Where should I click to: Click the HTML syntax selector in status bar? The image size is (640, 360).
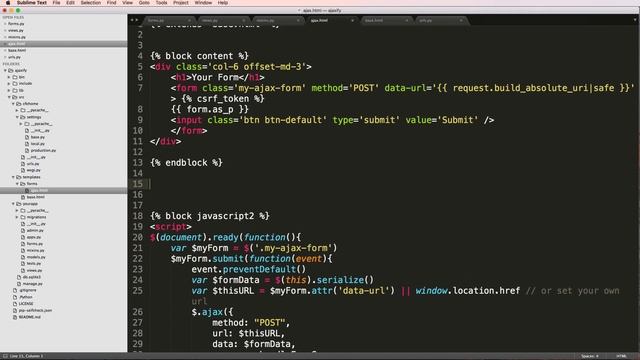[x=622, y=356]
